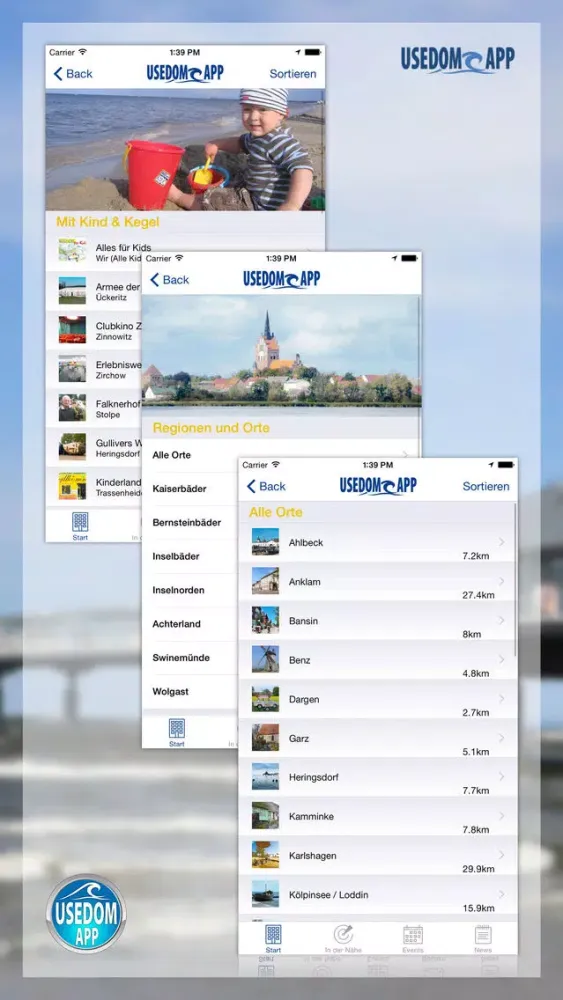Expand Alle Orte row chevron in regions list

click(406, 454)
